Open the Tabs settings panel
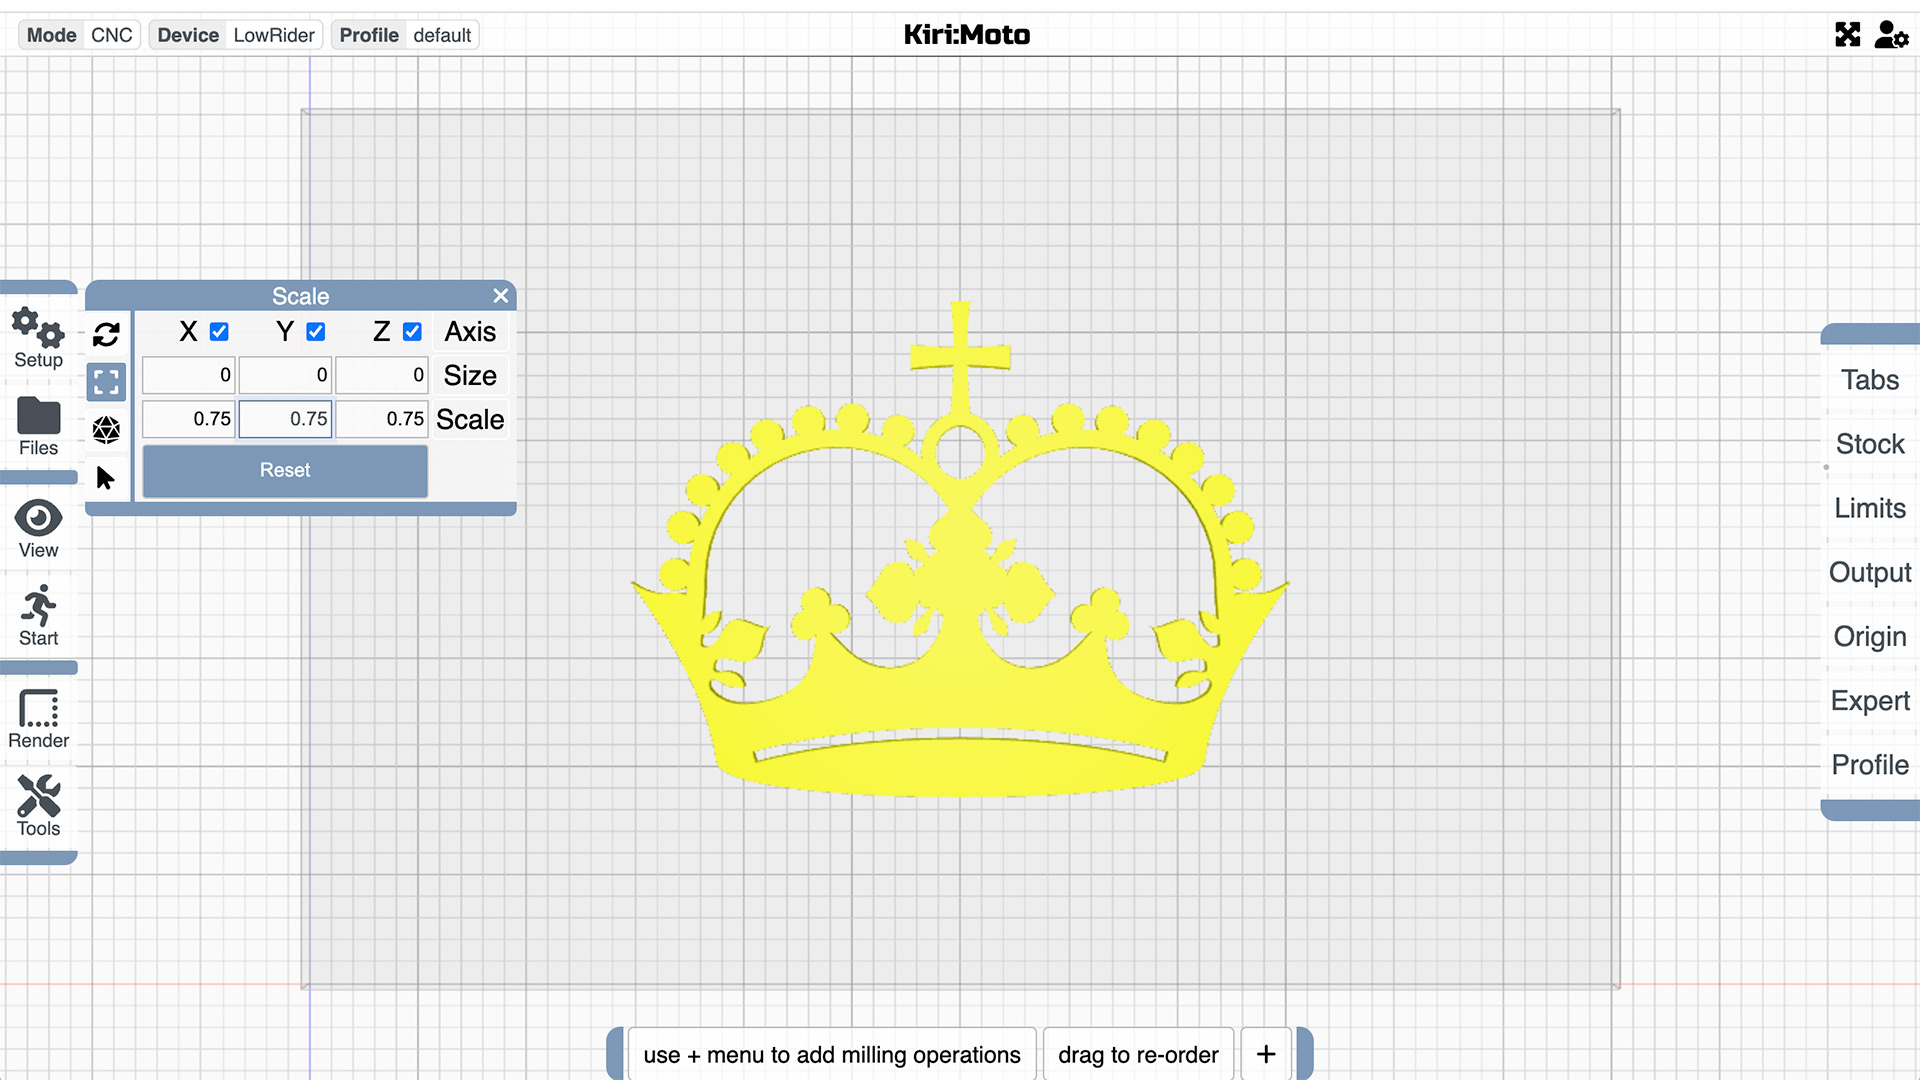This screenshot has height=1080, width=1920. [1869, 380]
